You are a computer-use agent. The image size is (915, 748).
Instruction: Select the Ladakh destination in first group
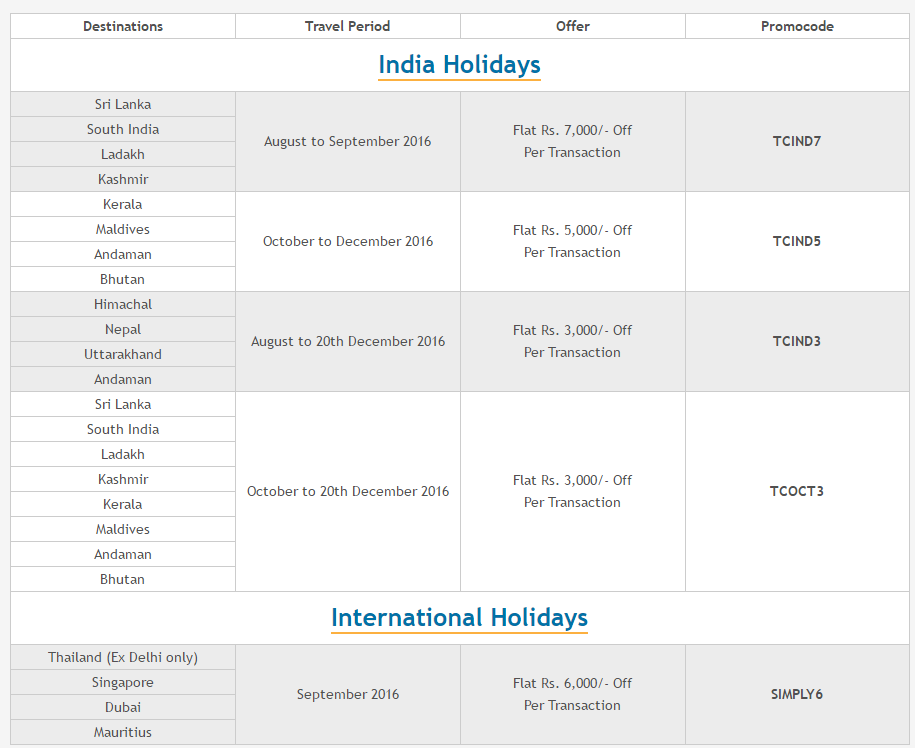(123, 154)
